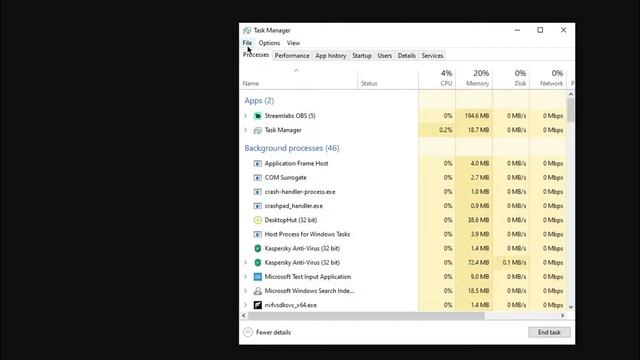Select the Streamlabs OBS (5) row name

(290, 116)
